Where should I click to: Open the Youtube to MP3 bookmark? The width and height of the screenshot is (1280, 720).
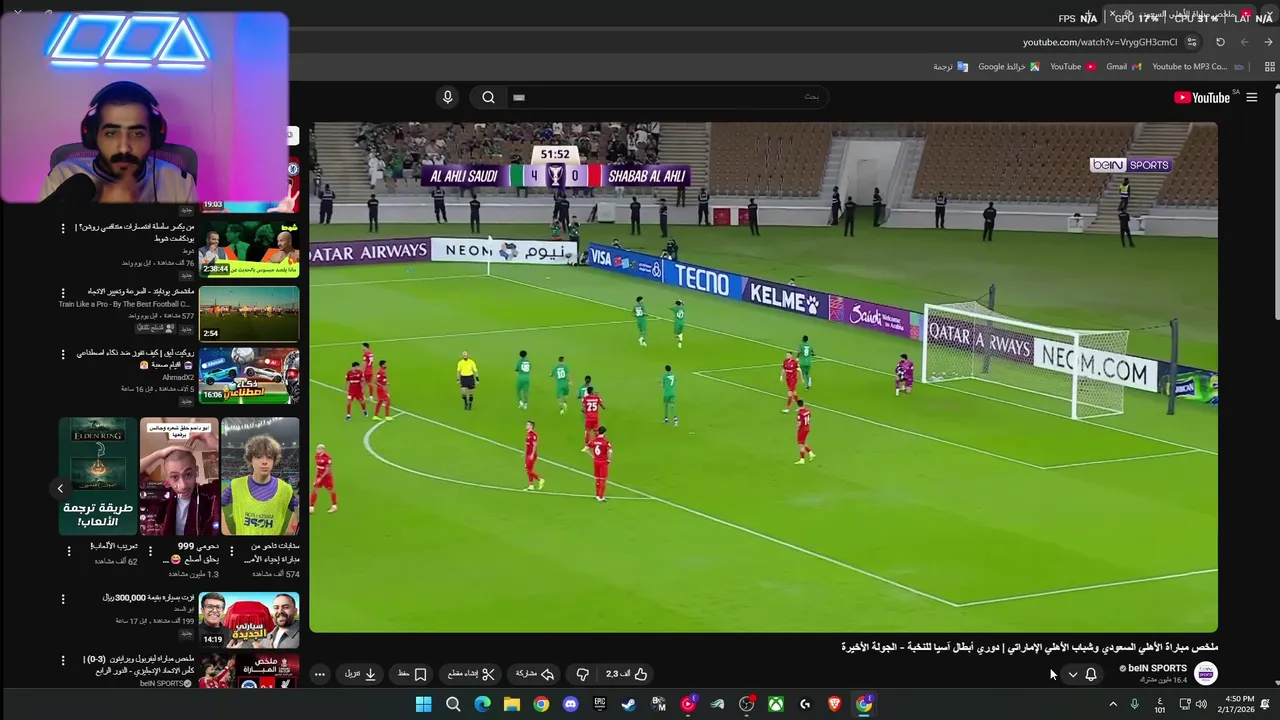point(1198,67)
